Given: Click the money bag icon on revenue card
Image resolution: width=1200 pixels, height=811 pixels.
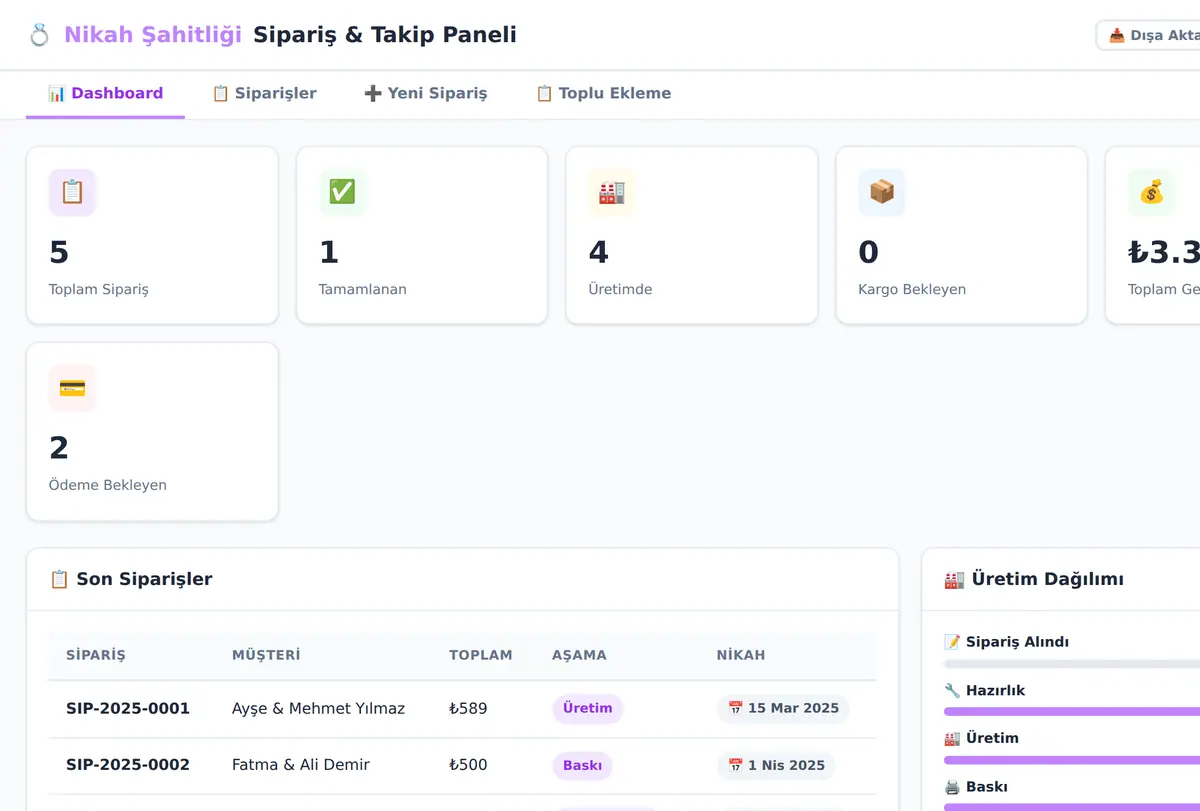Looking at the screenshot, I should (1152, 192).
